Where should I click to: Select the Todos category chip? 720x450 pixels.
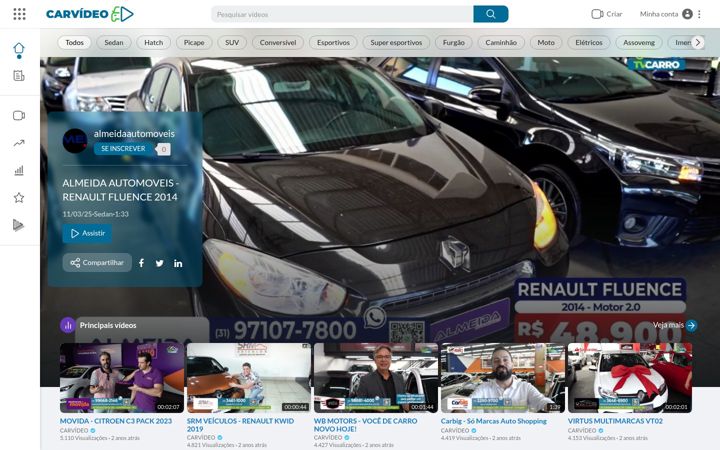pyautogui.click(x=74, y=43)
